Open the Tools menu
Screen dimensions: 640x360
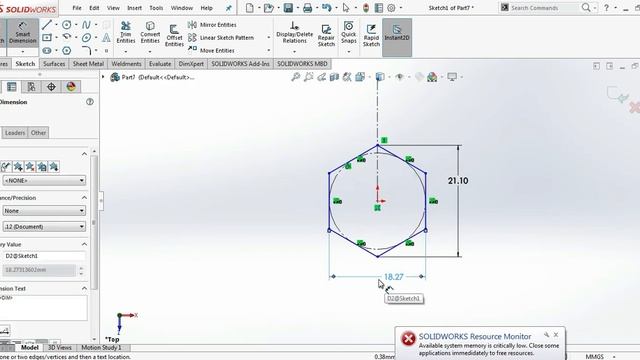click(156, 8)
